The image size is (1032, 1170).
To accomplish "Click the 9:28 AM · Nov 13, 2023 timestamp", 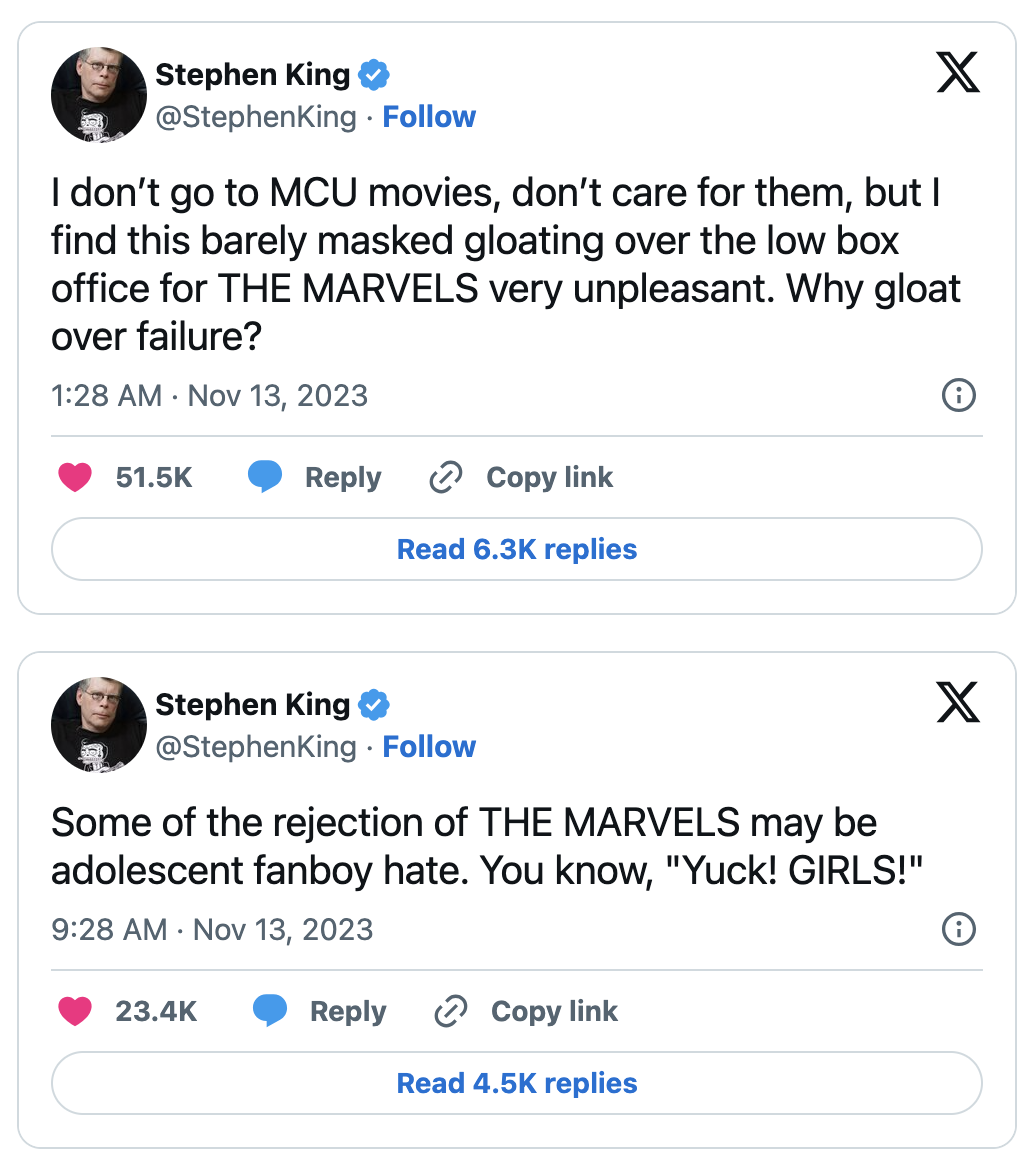I will [212, 930].
